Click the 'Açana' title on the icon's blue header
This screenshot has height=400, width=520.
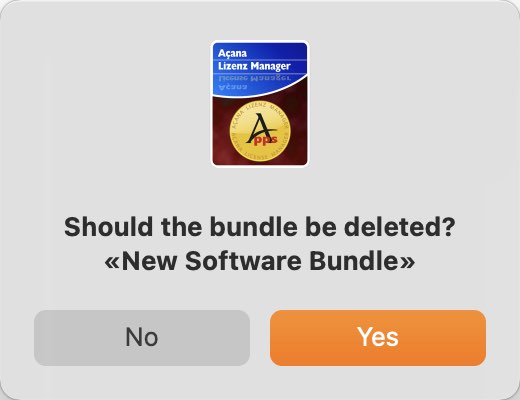tap(232, 53)
